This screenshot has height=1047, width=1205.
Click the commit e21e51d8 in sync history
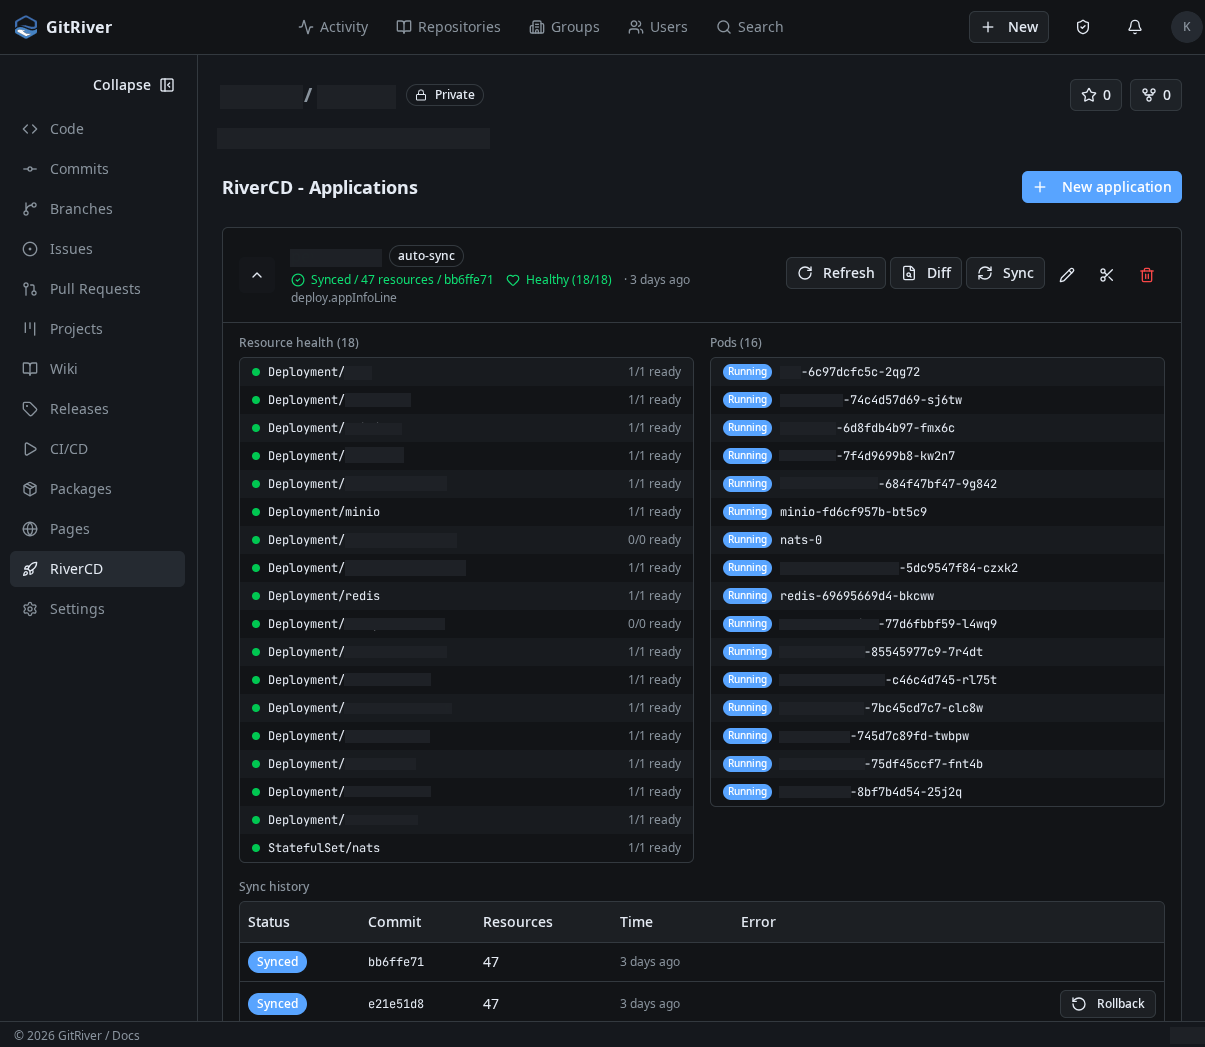coord(396,1004)
